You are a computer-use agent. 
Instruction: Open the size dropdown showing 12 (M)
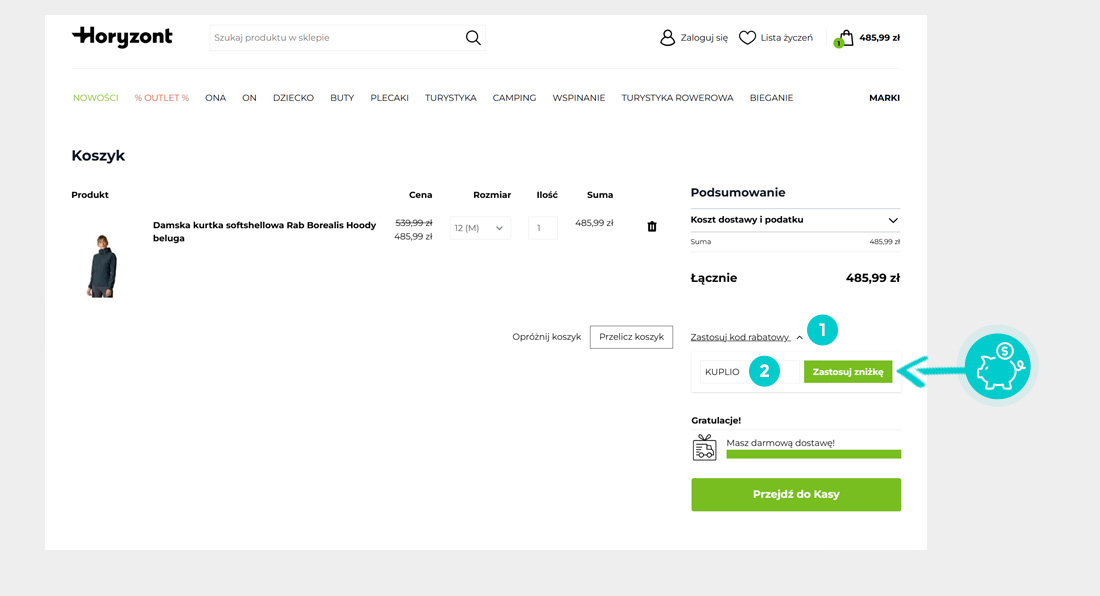coord(480,228)
